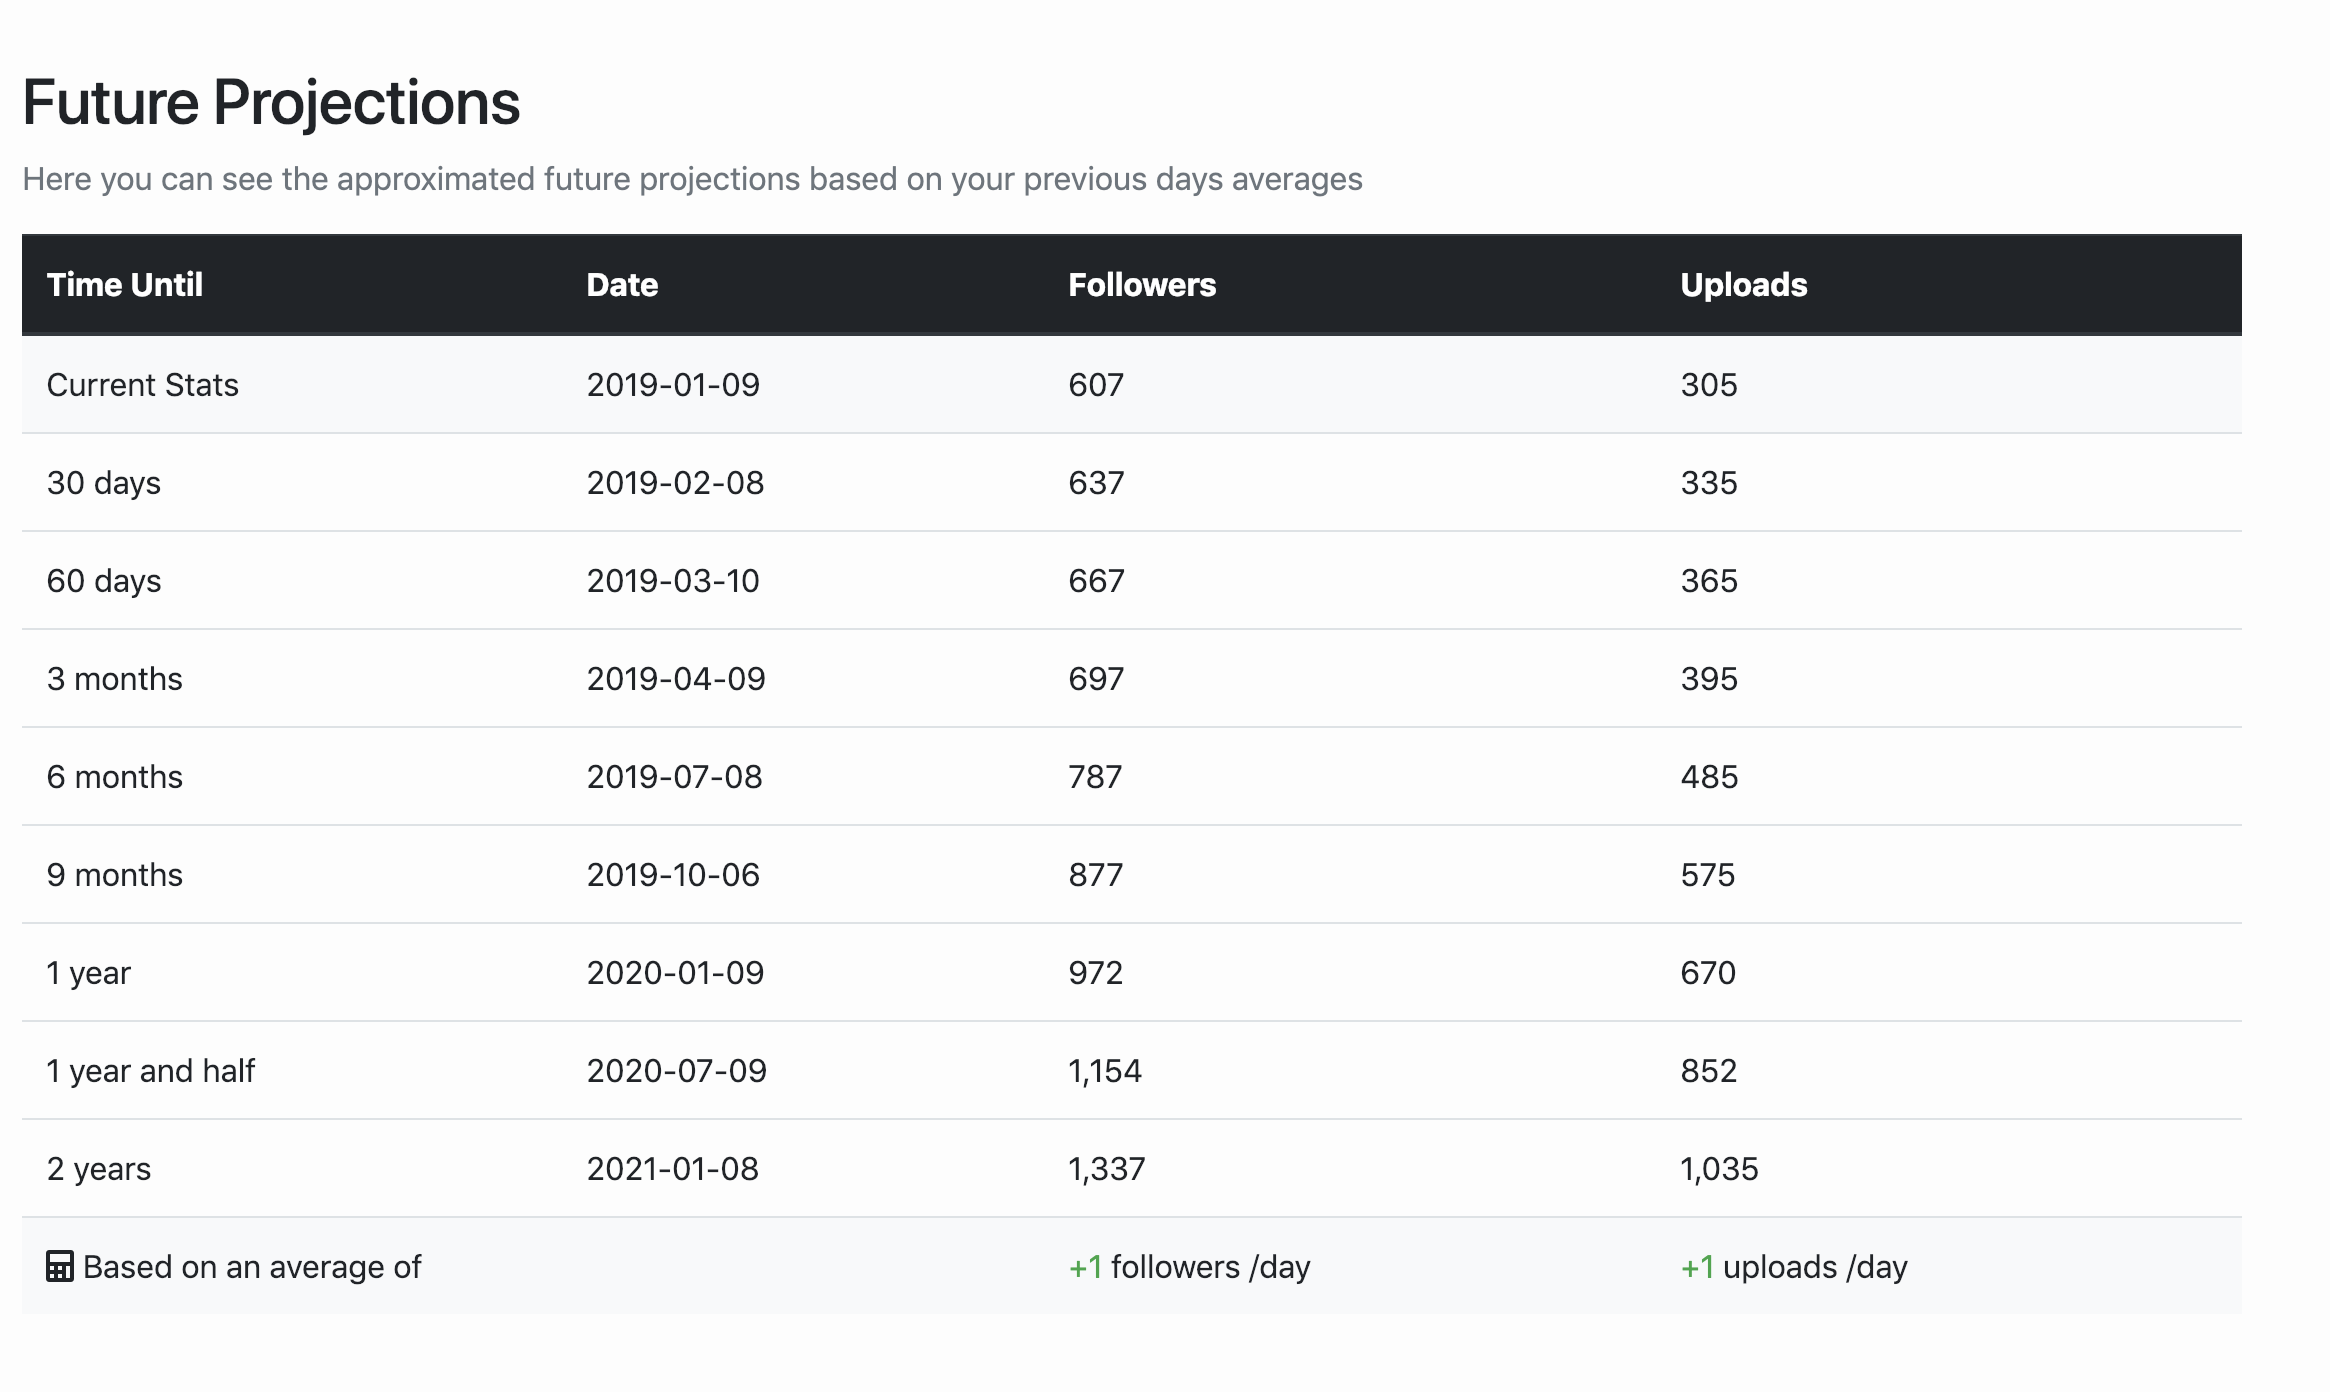
Task: Click the Future Projections heading
Action: (x=271, y=102)
